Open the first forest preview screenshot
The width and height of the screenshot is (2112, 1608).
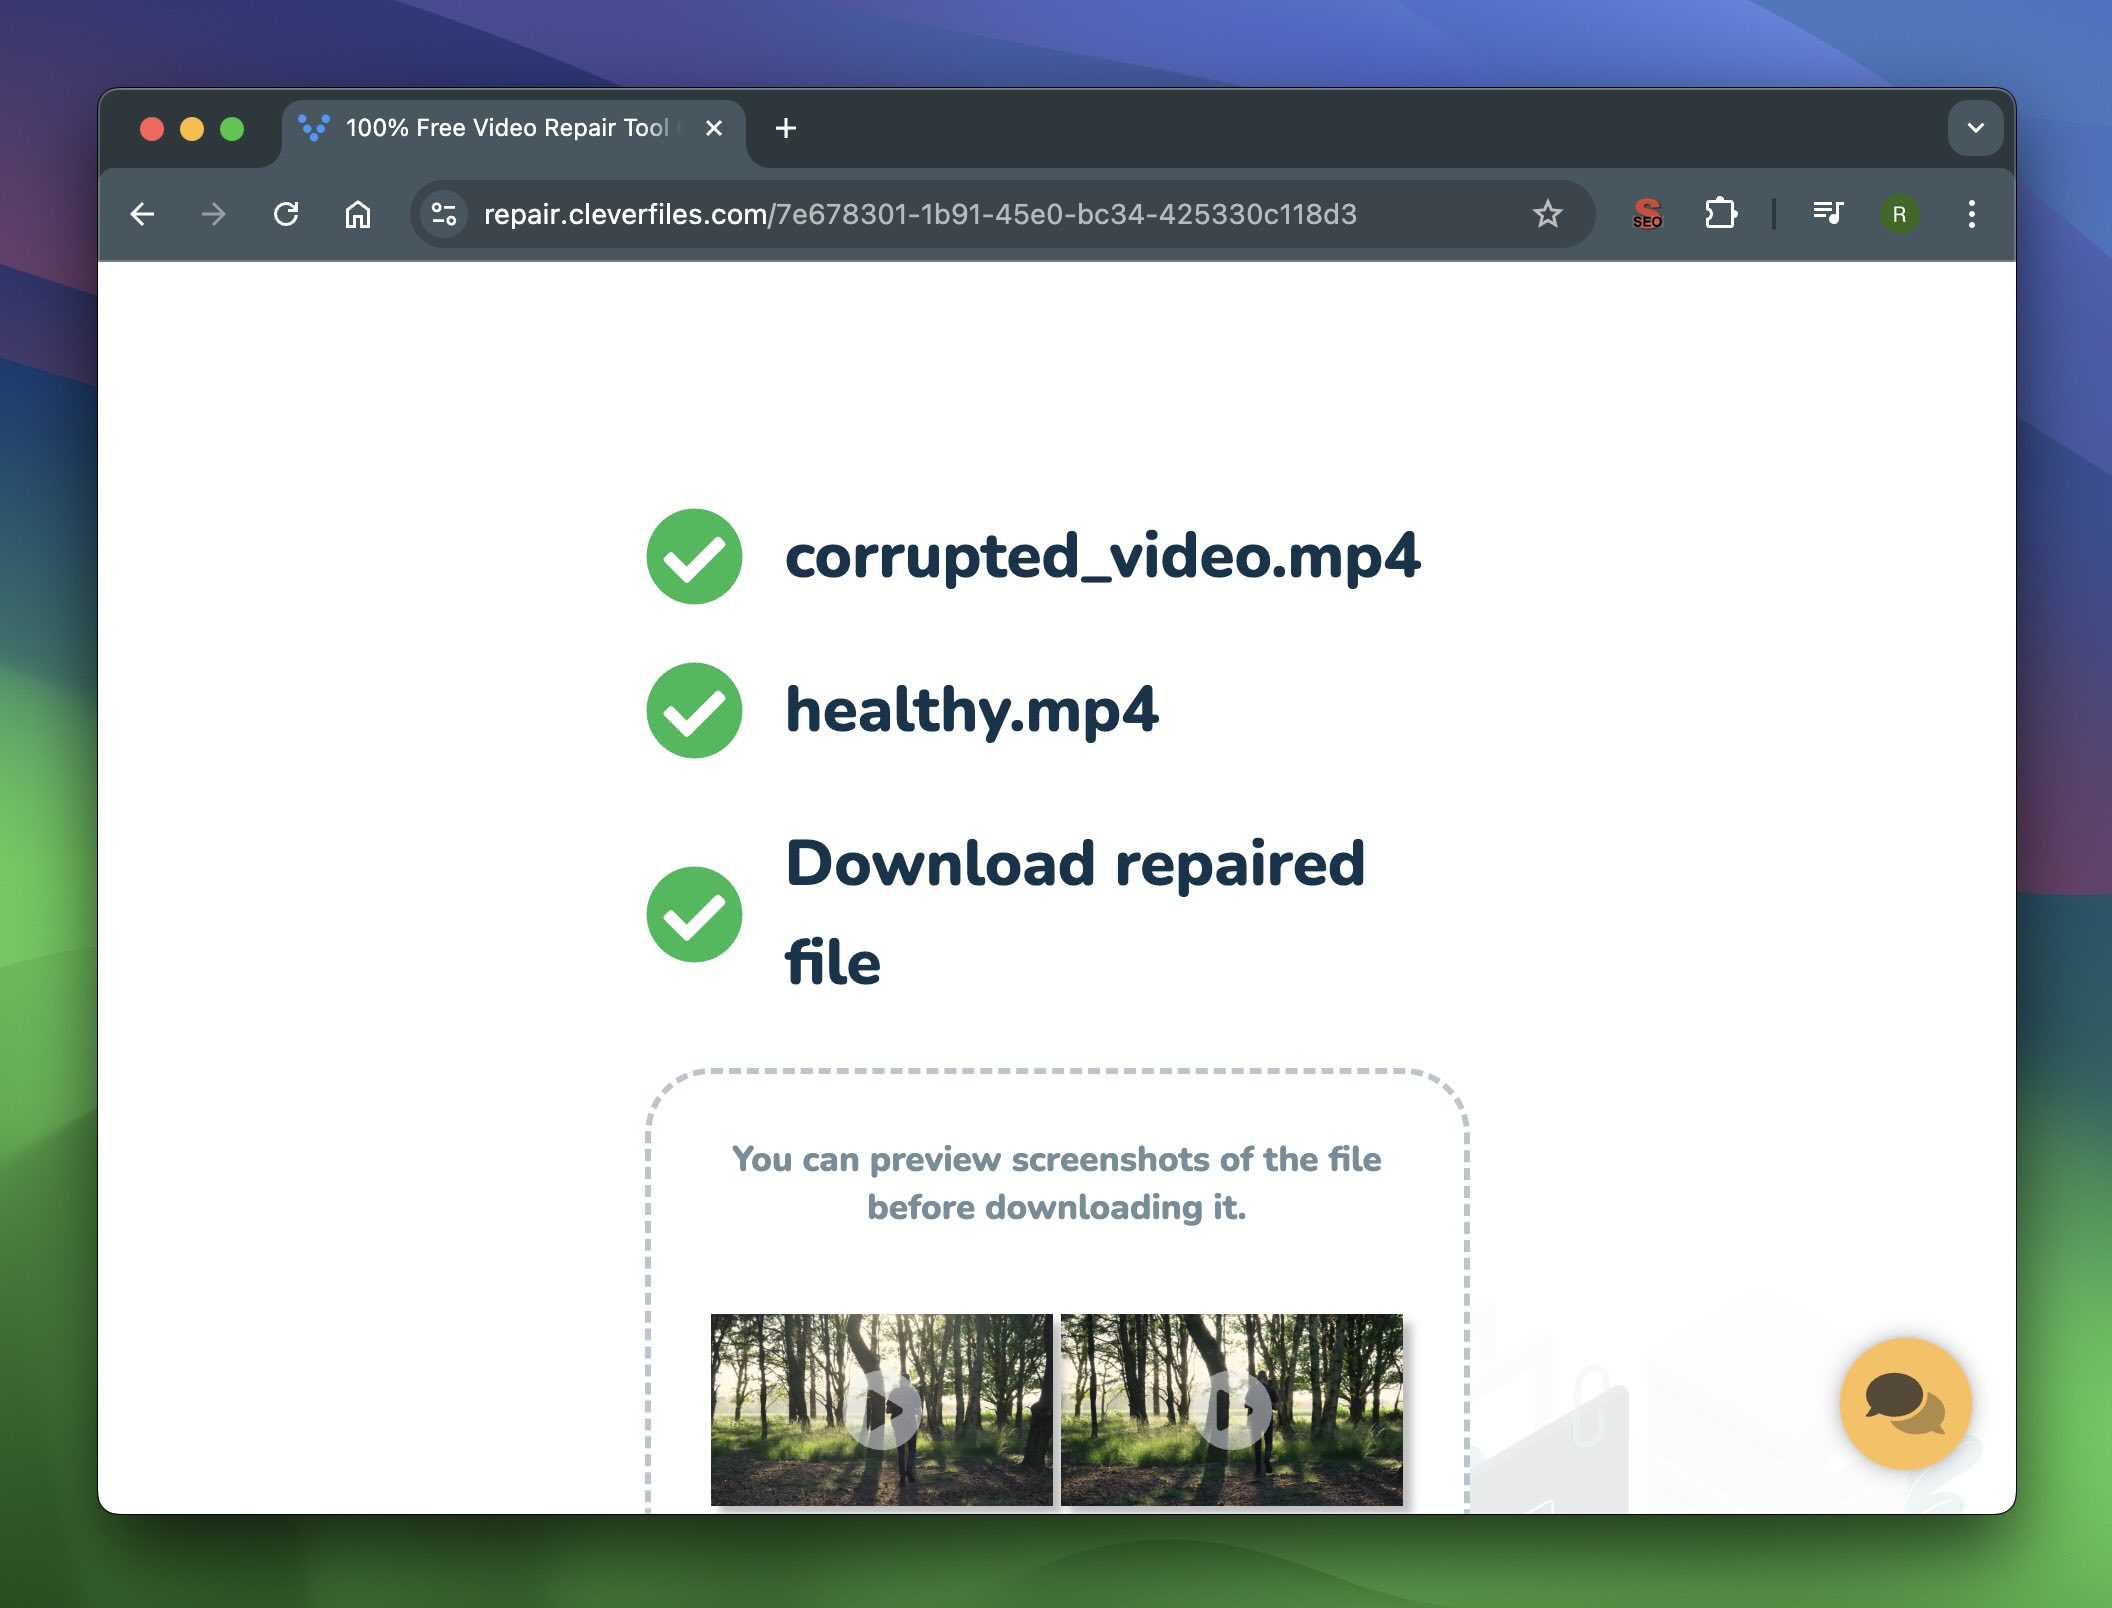point(881,1409)
